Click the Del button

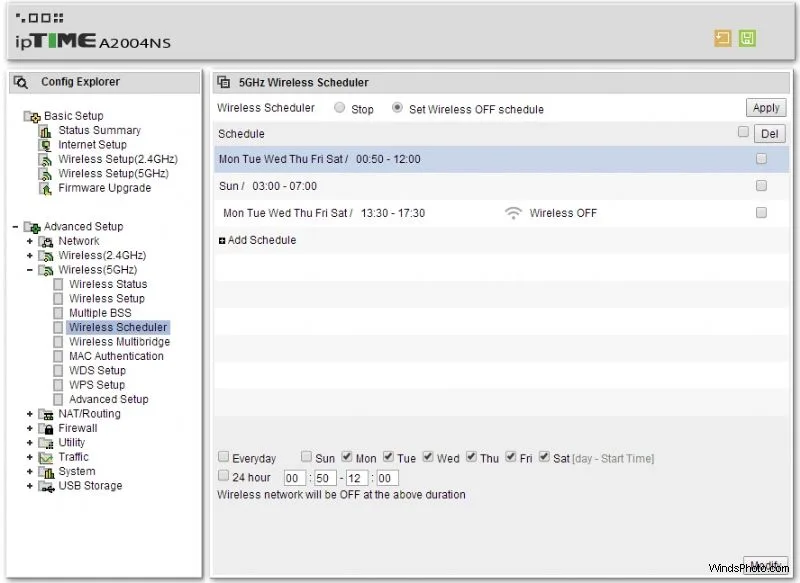point(769,134)
